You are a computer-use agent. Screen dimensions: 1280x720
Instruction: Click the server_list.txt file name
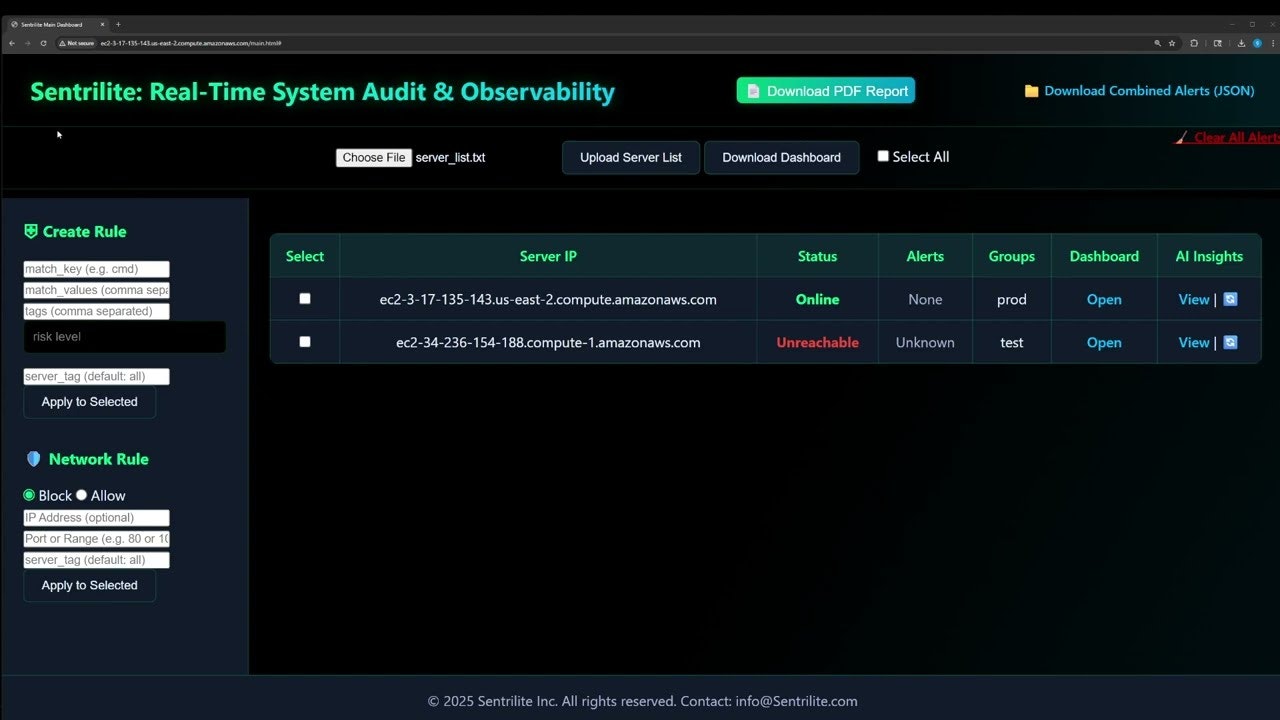point(450,157)
